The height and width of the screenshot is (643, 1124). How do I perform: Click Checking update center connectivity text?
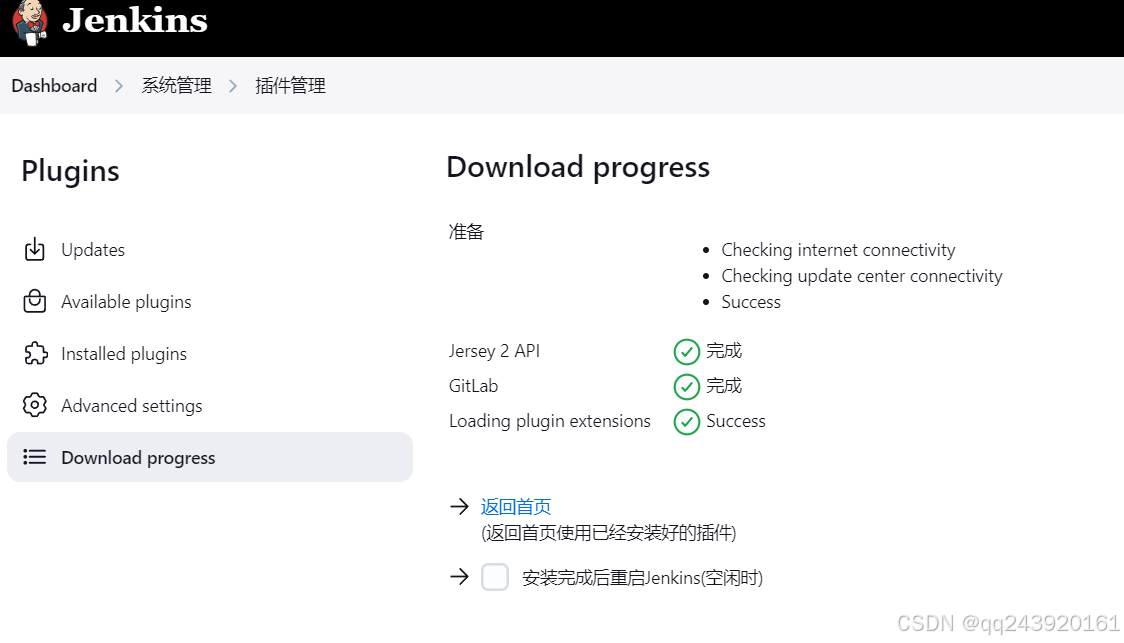click(x=862, y=276)
